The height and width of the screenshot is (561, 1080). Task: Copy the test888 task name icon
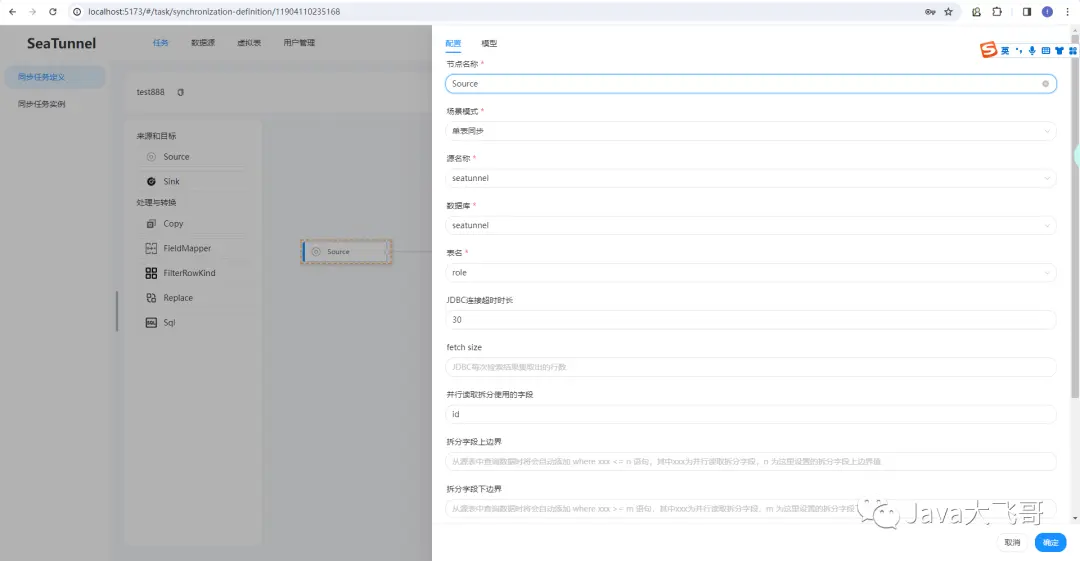(x=180, y=92)
